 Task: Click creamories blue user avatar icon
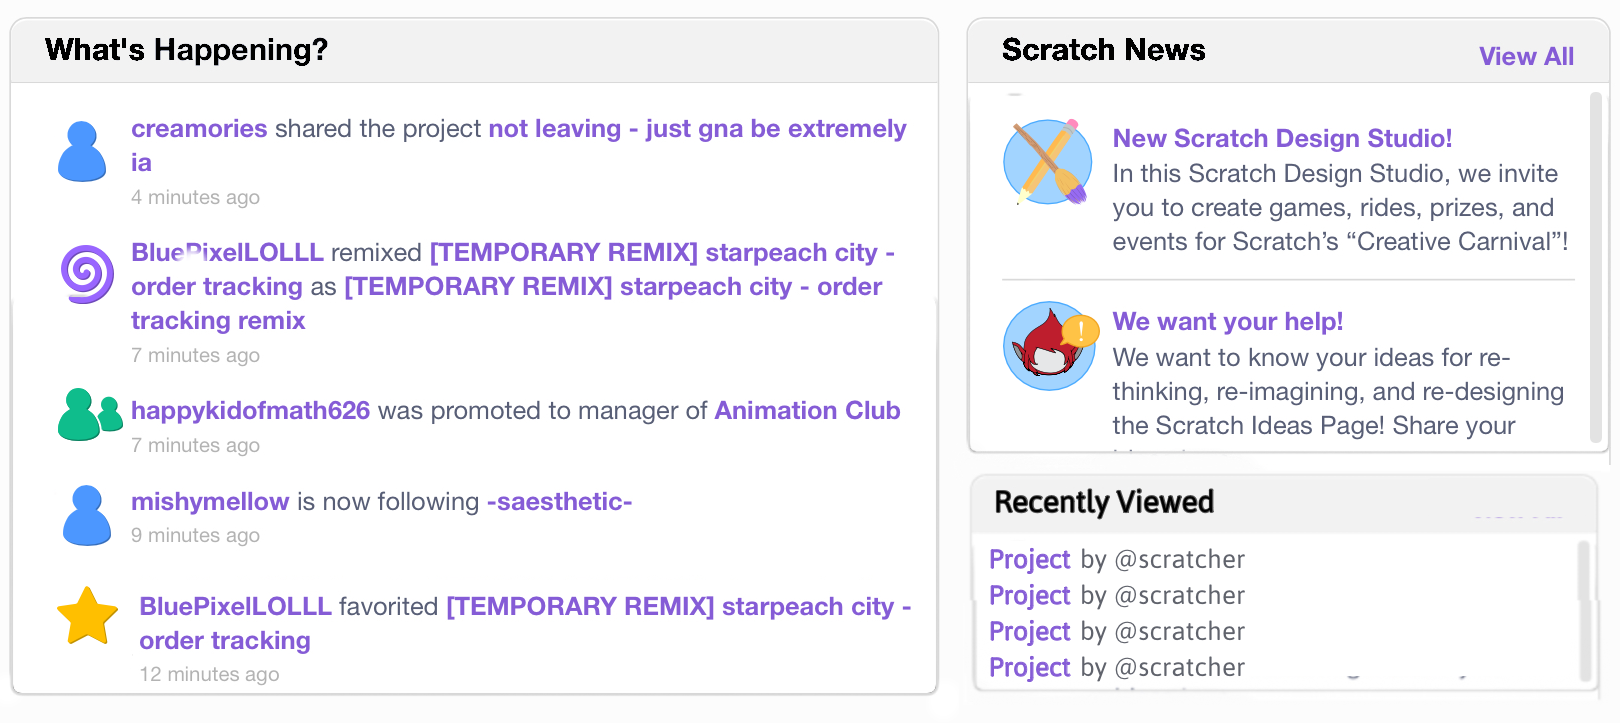point(82,152)
